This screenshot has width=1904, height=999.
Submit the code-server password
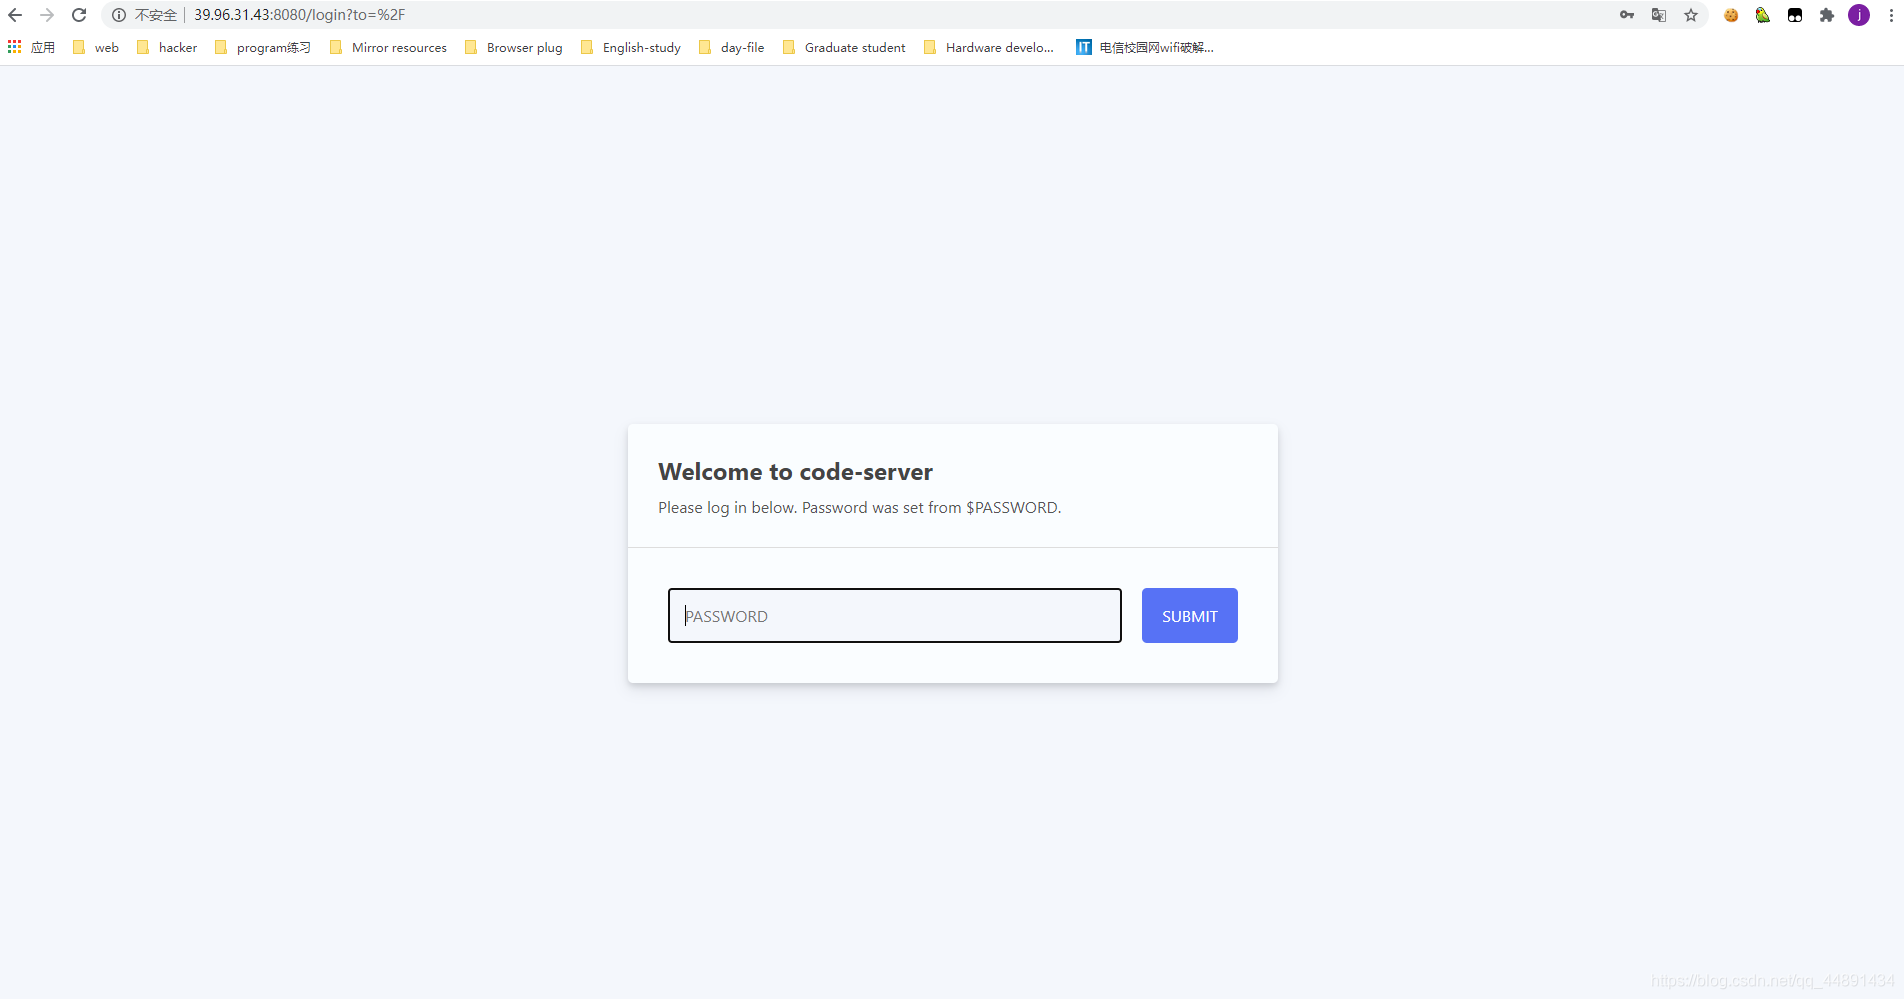[x=1190, y=616]
